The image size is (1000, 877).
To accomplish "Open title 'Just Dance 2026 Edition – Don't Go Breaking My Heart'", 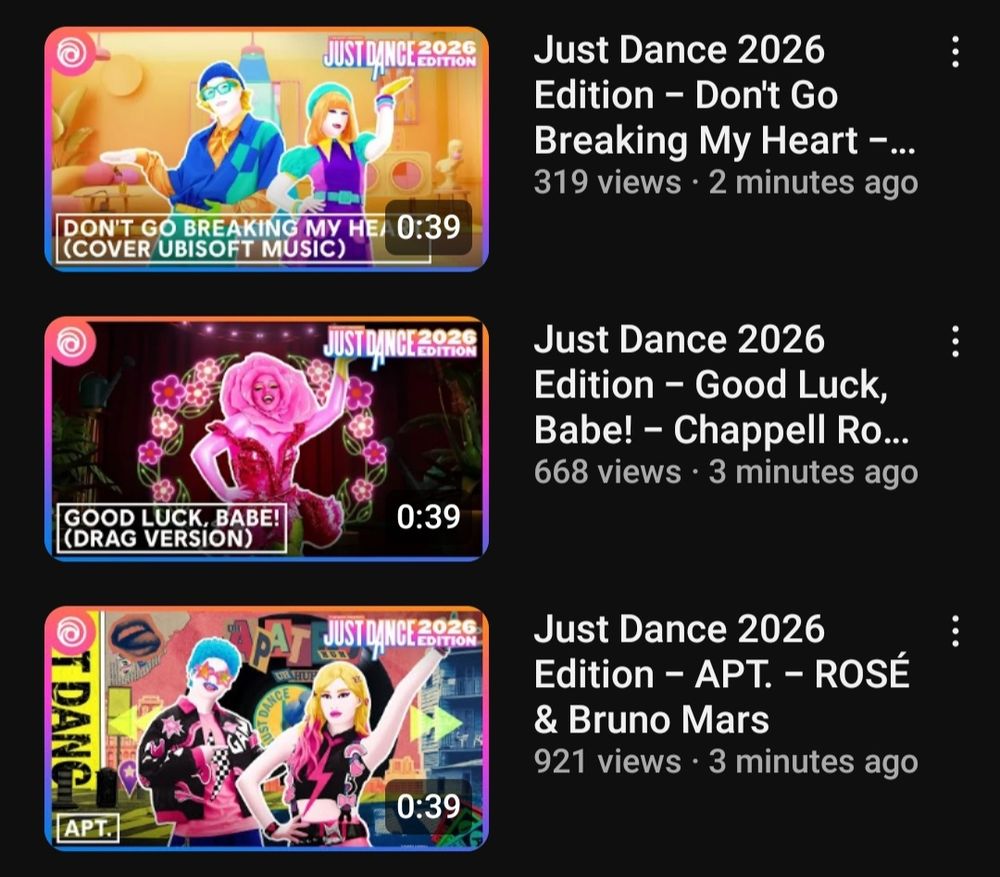I will coord(724,95).
